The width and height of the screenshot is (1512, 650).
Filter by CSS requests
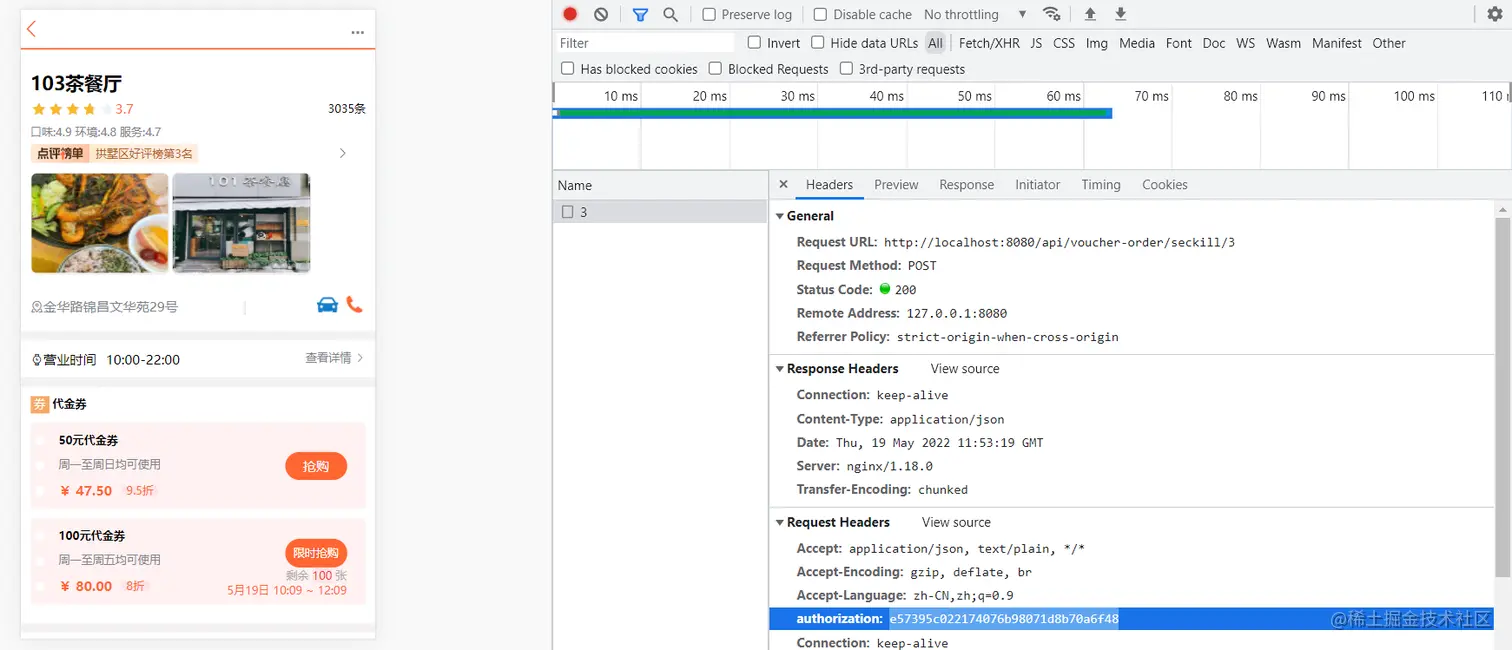pos(1064,43)
